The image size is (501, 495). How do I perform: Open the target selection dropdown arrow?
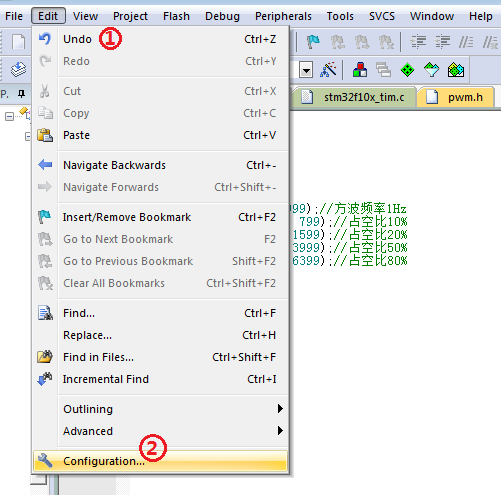(x=306, y=70)
